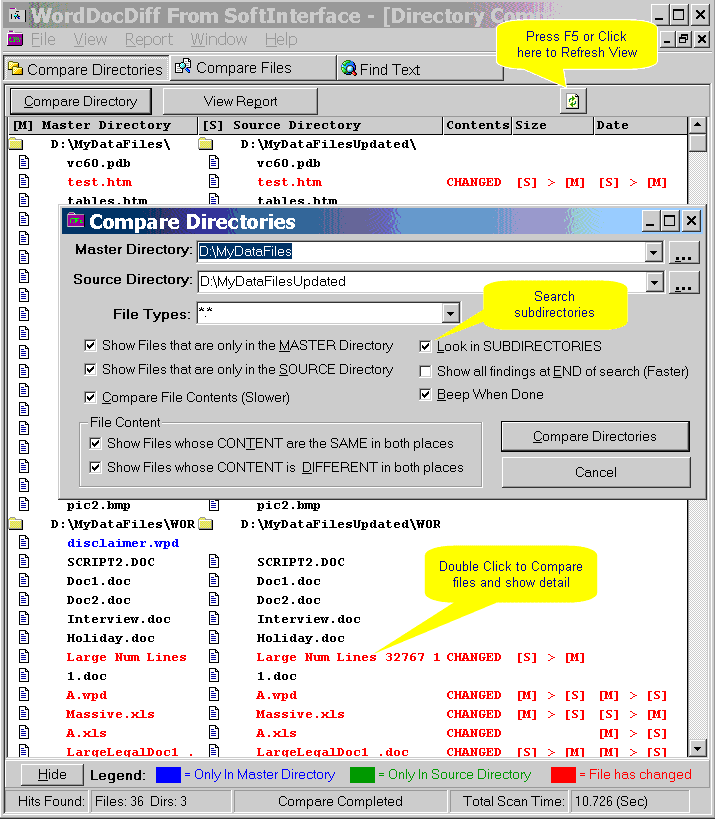Image resolution: width=715 pixels, height=819 pixels.
Task: Browse for Source Directory with ellipsis button
Action: (x=683, y=283)
